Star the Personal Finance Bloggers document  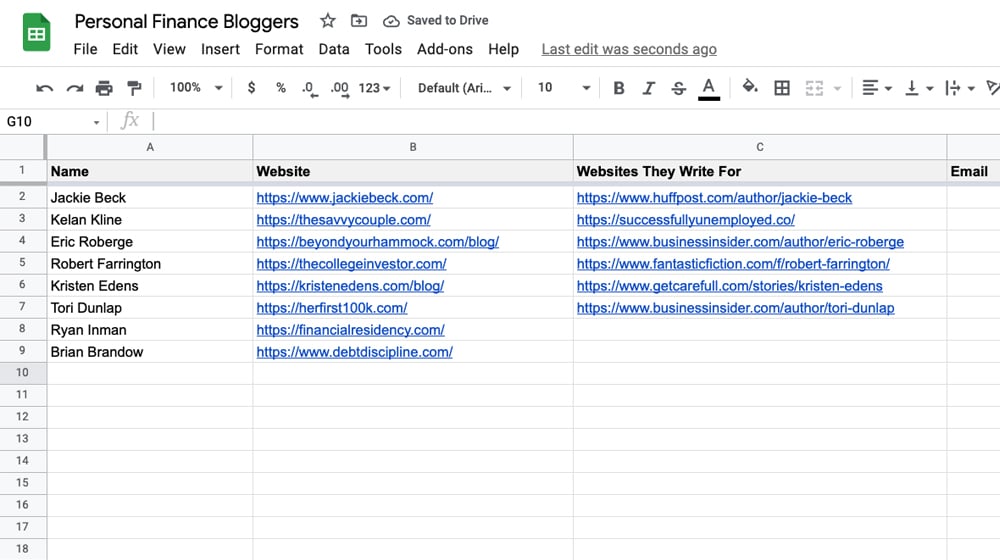click(x=328, y=20)
